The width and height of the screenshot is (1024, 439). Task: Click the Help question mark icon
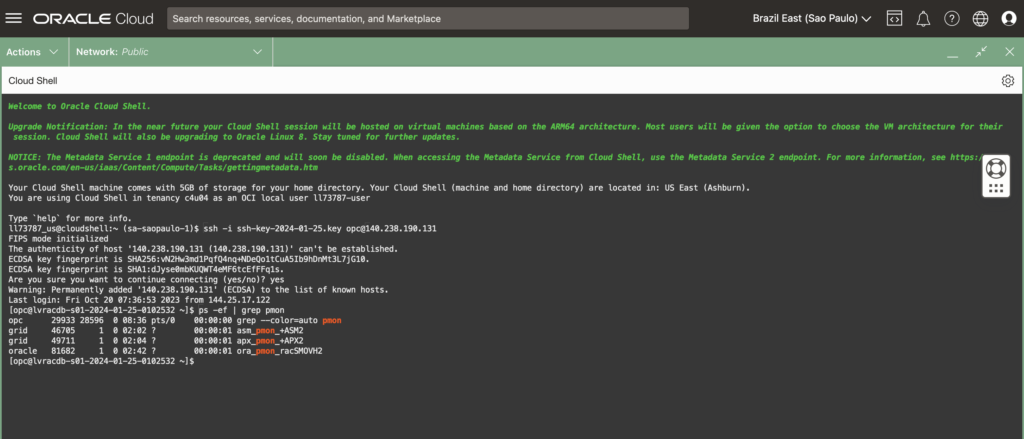point(951,18)
